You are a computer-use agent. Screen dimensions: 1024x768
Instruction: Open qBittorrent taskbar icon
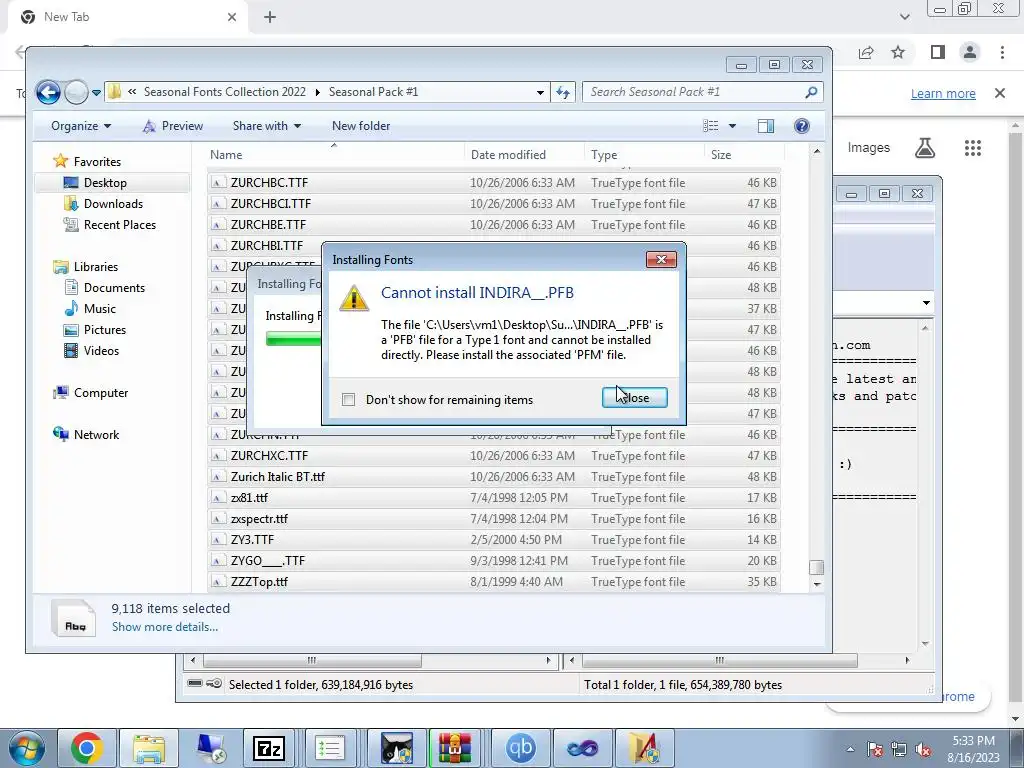(520, 748)
